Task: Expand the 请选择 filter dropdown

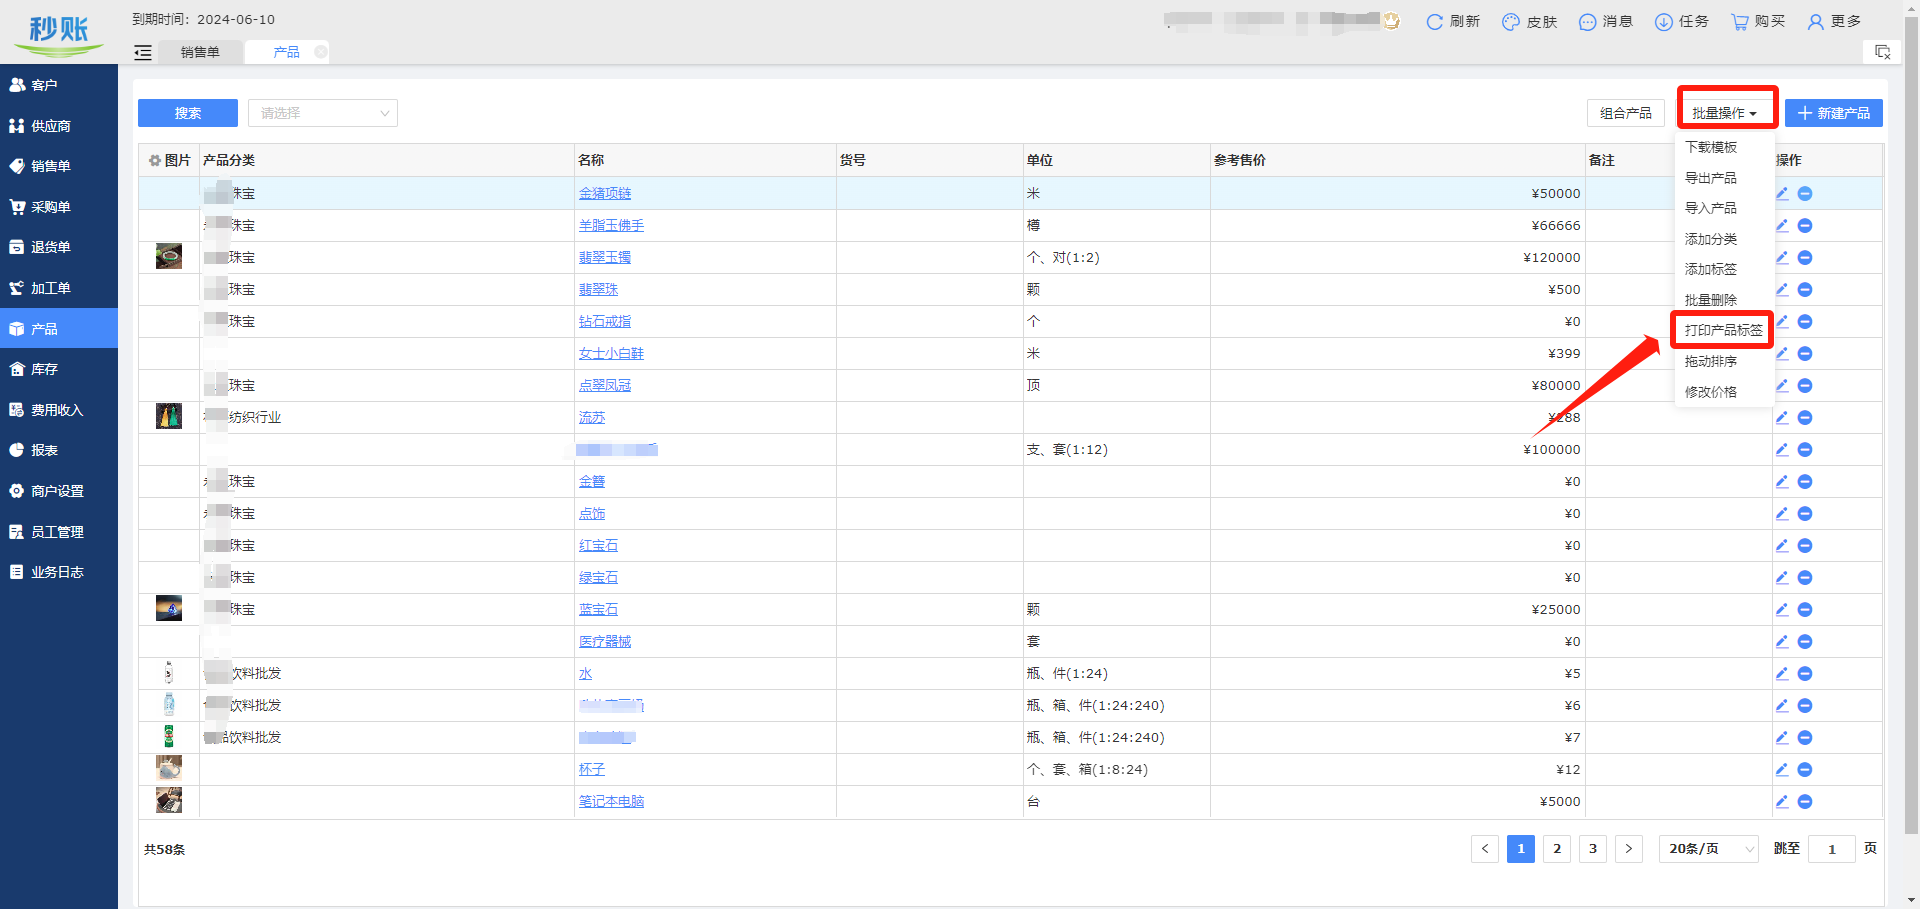Action: coord(322,114)
